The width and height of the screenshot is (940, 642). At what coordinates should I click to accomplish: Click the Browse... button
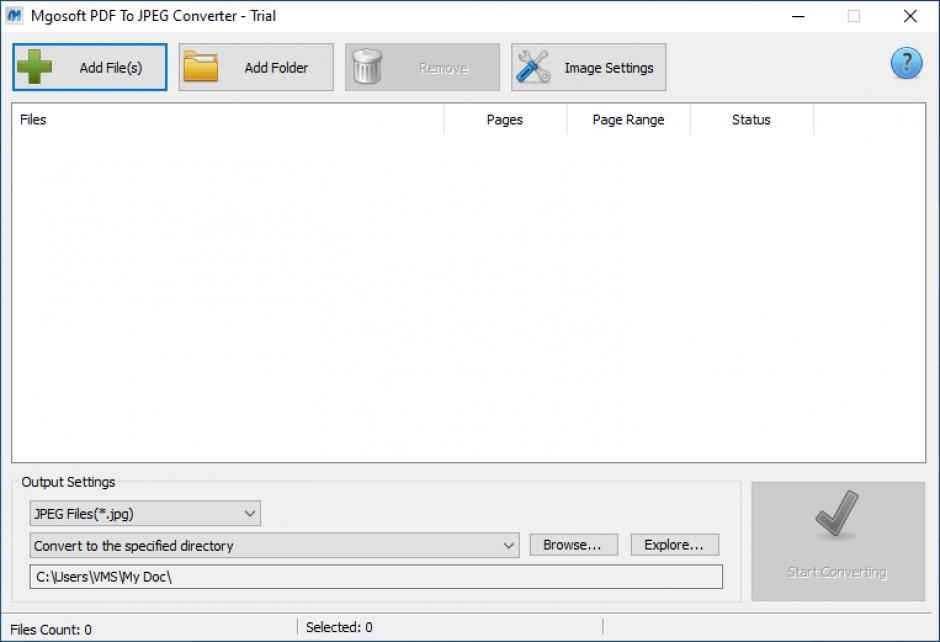(573, 545)
